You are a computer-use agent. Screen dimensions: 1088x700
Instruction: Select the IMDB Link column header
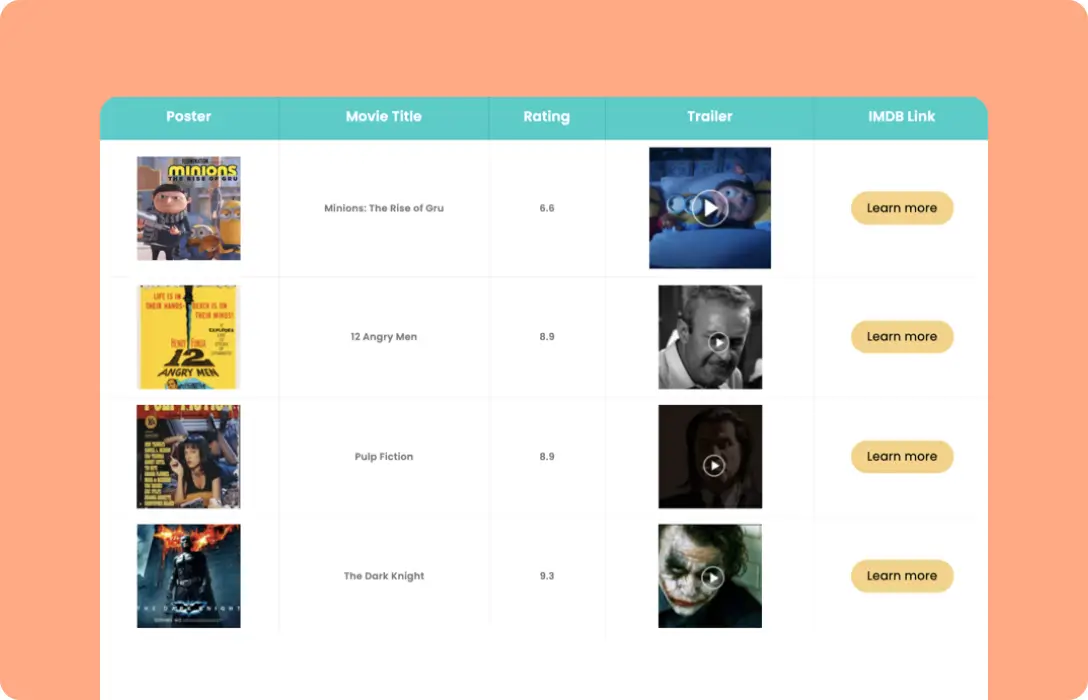click(903, 117)
